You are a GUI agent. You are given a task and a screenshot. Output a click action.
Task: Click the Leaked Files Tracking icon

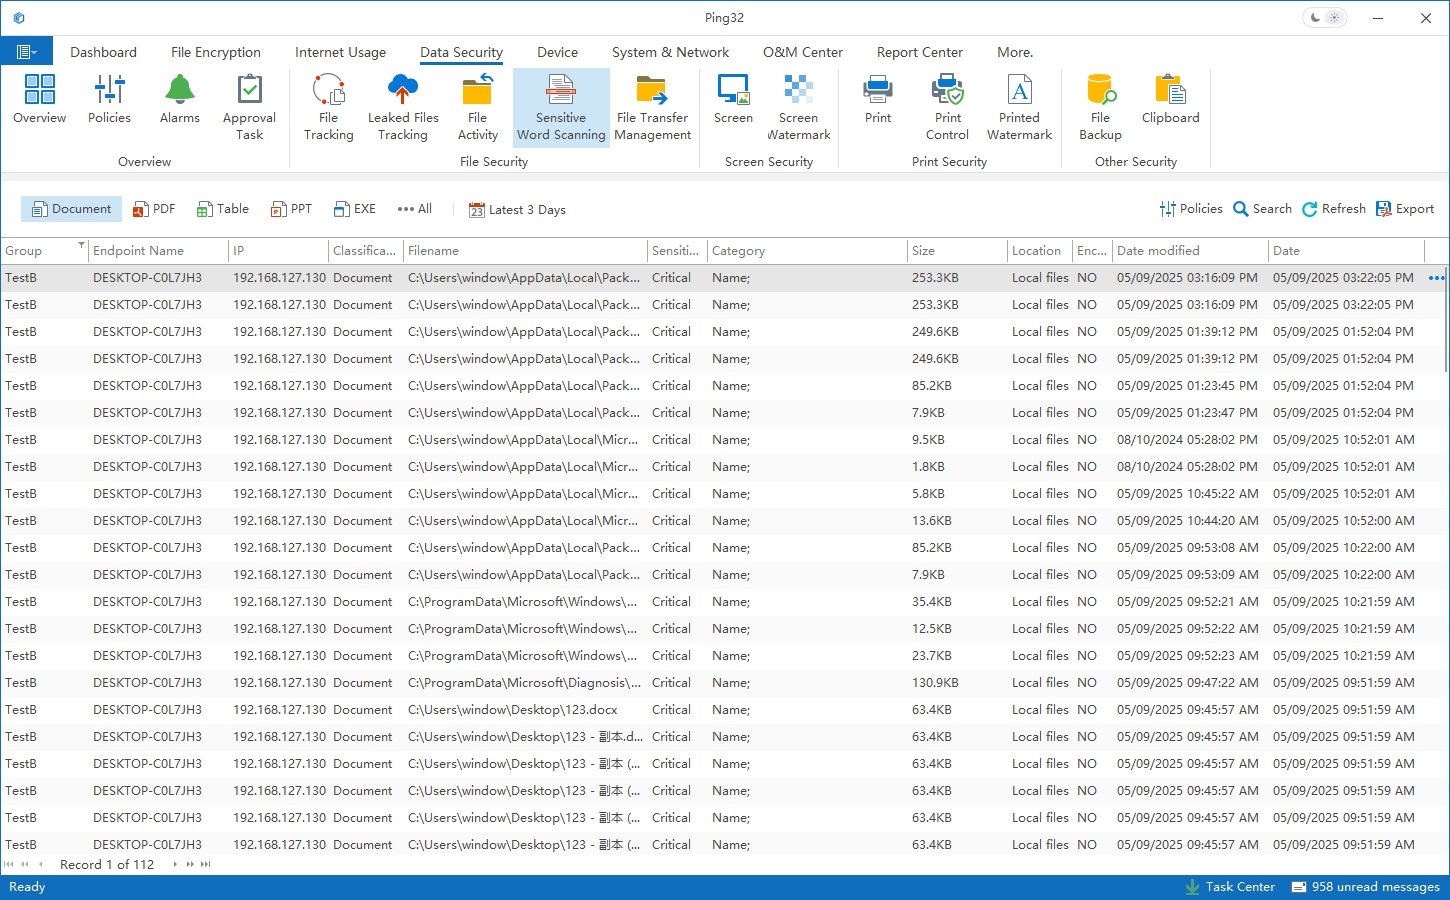(403, 107)
